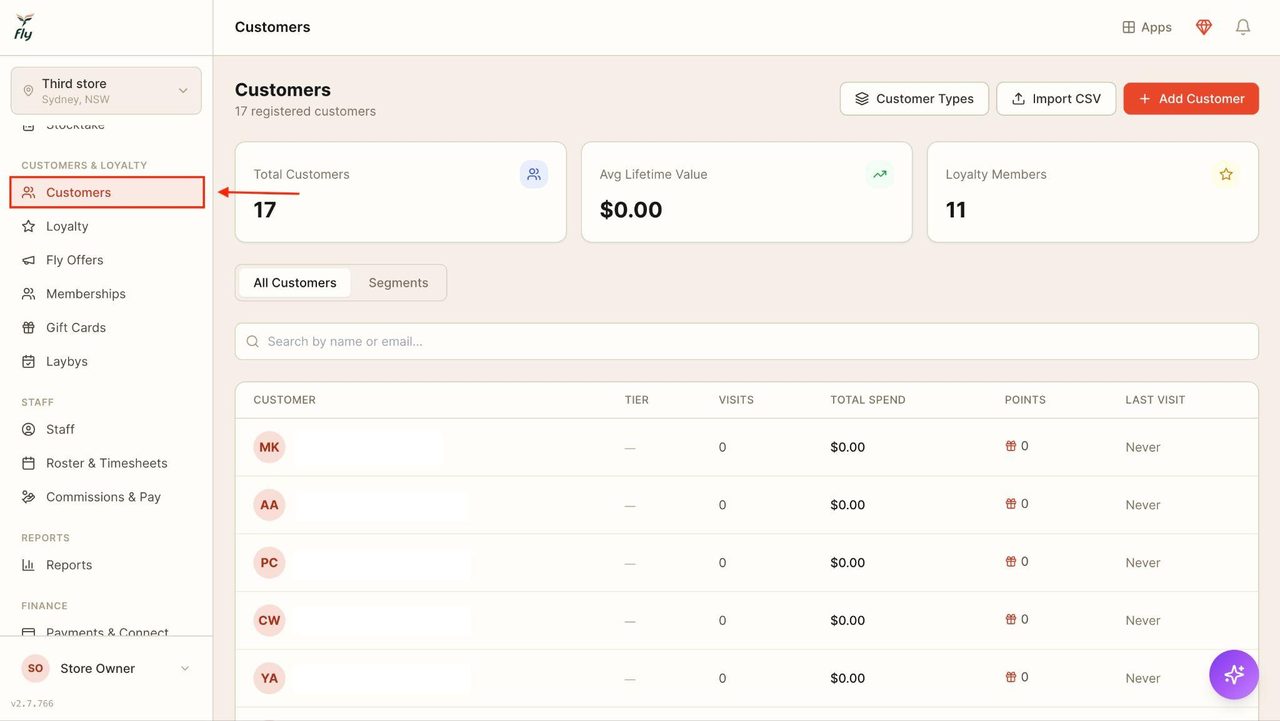Click the Loyalty star icon in sidebar
Image resolution: width=1280 pixels, height=721 pixels.
tap(29, 226)
